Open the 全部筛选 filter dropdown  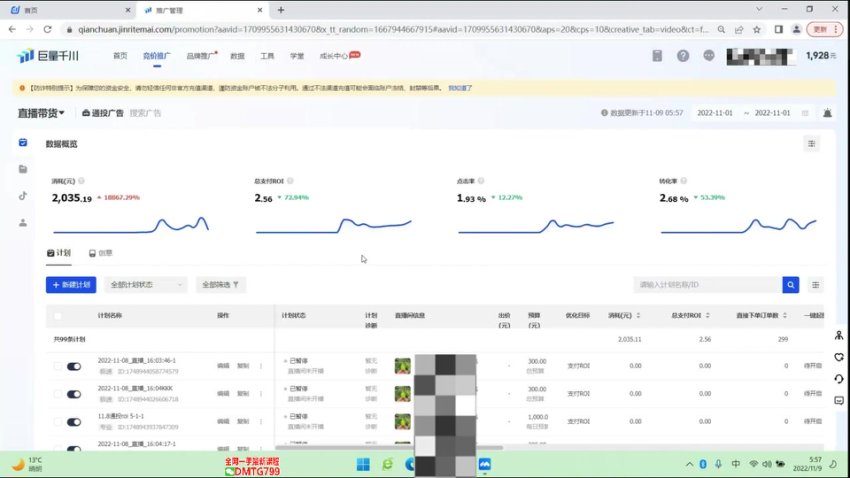tap(221, 285)
